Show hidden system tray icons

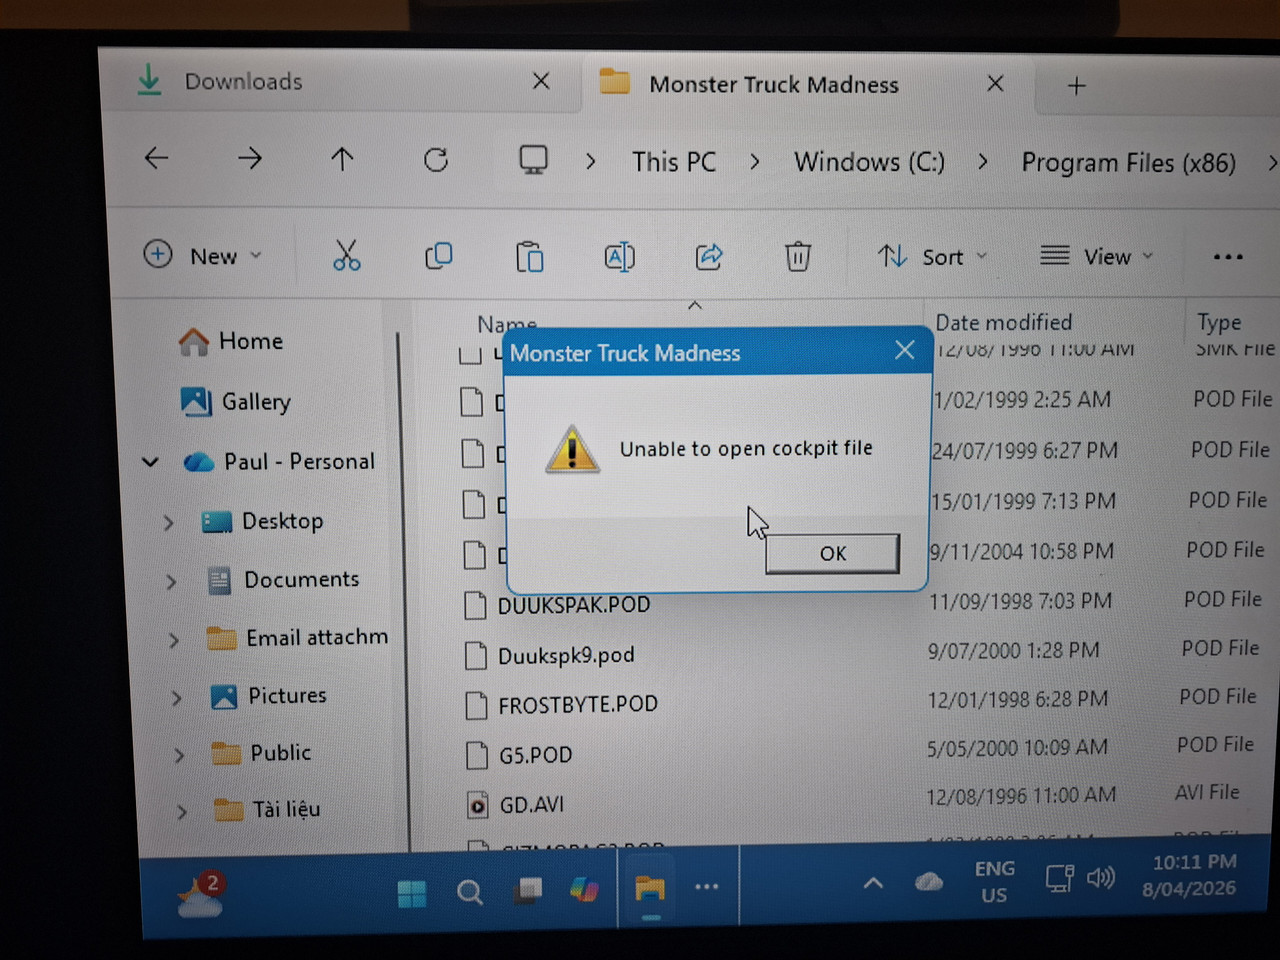point(873,883)
